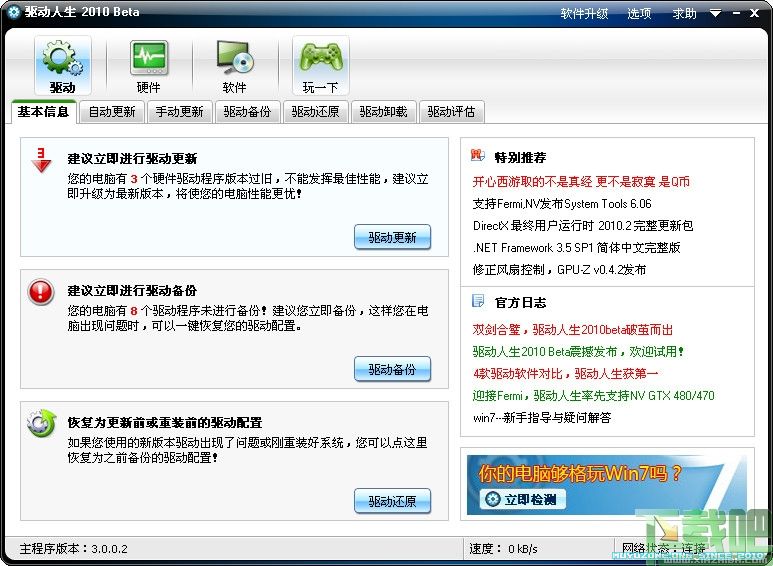This screenshot has height=566, width=773.
Task: Switch to the 驱动备份 tab
Action: 247,112
